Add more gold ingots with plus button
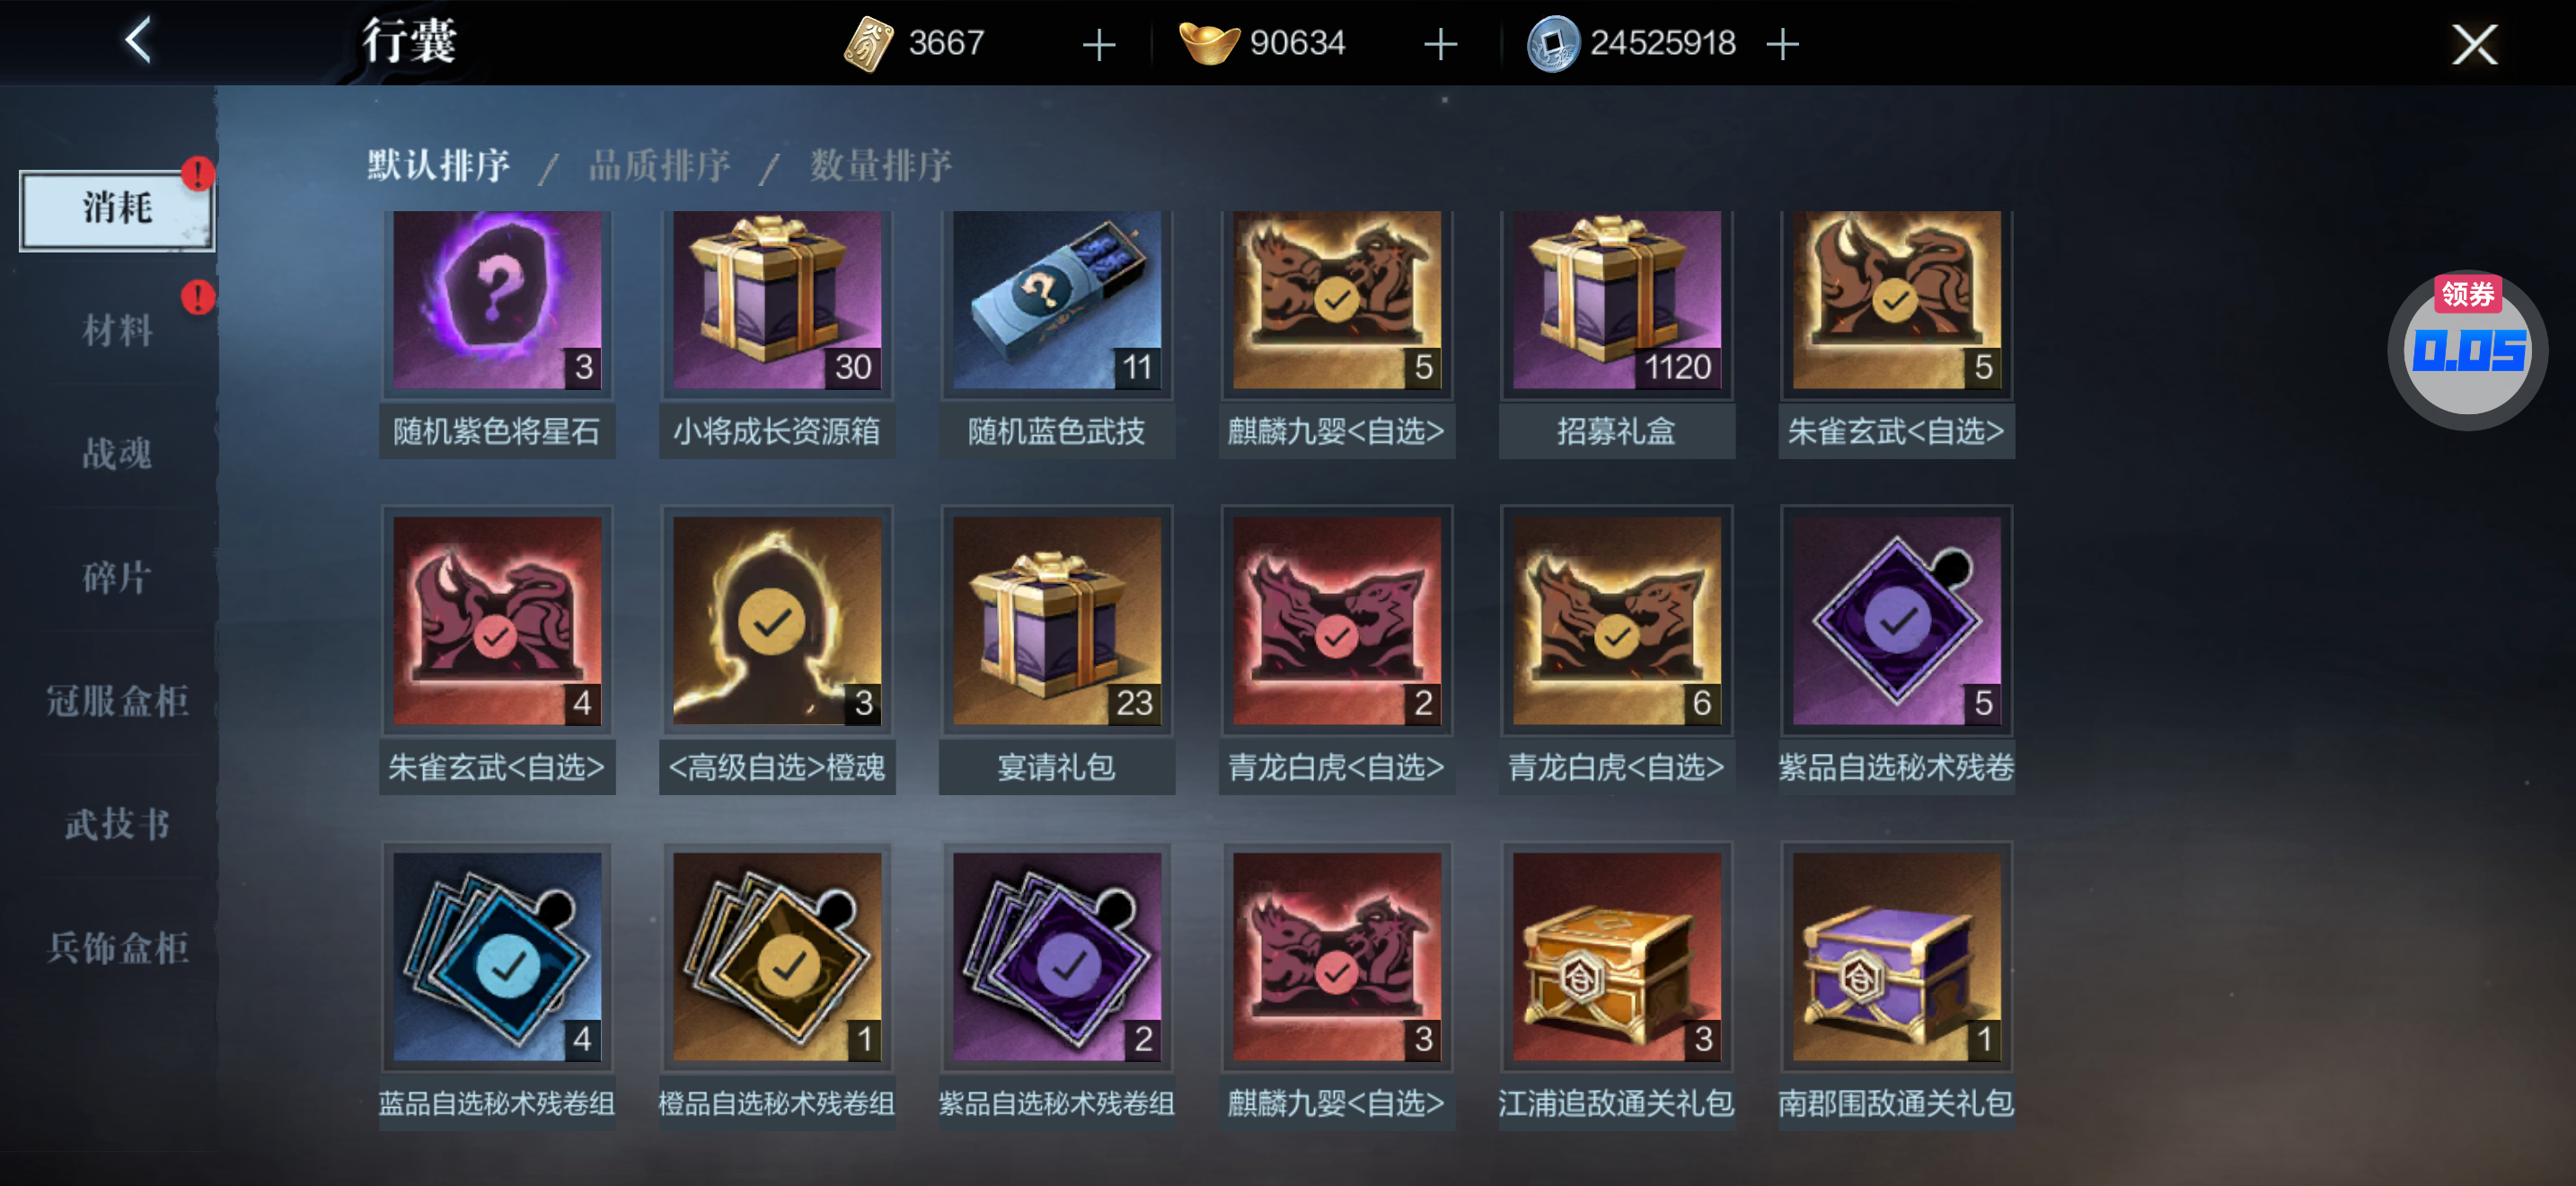The image size is (2576, 1186). coord(1440,44)
